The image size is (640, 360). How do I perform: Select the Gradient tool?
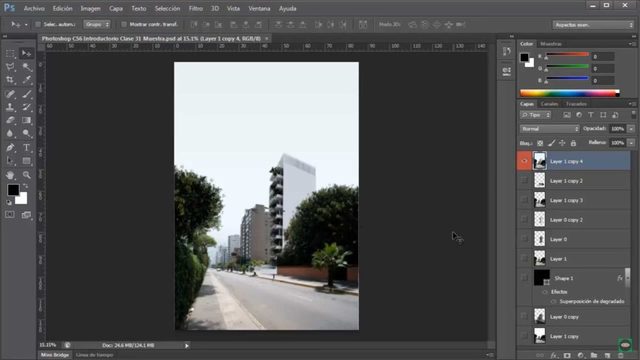click(x=27, y=120)
